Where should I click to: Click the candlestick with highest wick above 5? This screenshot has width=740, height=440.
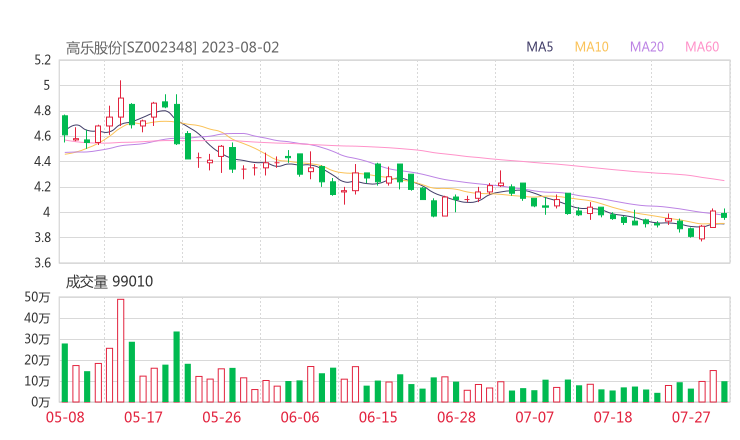(121, 101)
